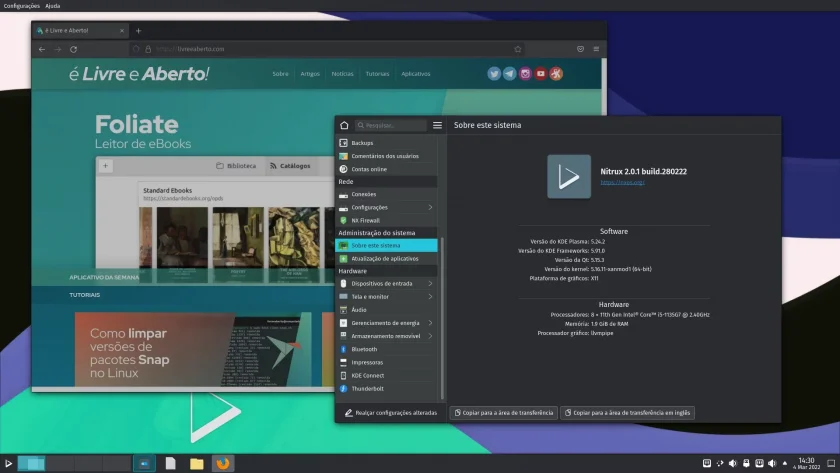
Task: Expand Armazenamento removível chevron
Action: pos(430,336)
